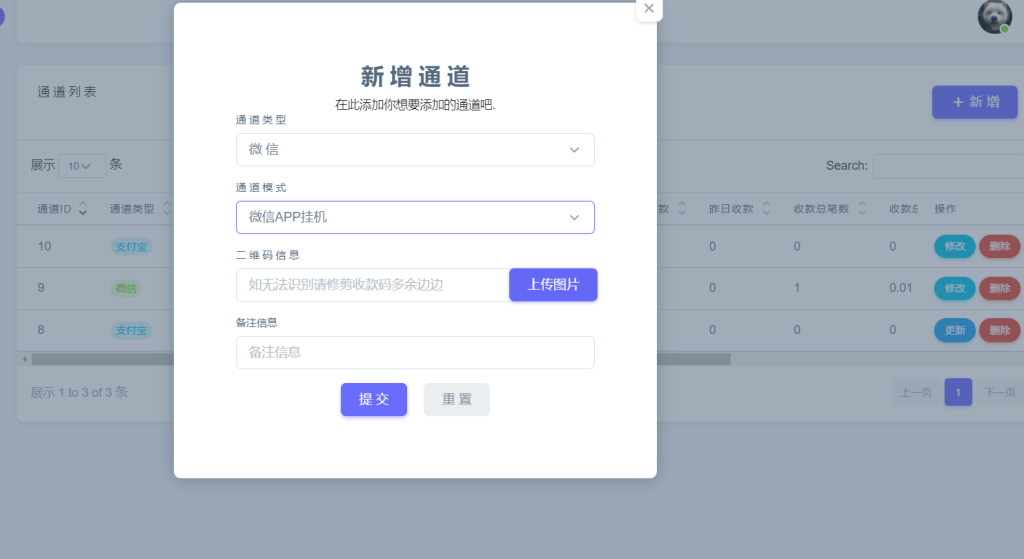Screen dimensions: 1024x559
Task: Focus the 二维码信息 text field
Action: click(x=372, y=285)
